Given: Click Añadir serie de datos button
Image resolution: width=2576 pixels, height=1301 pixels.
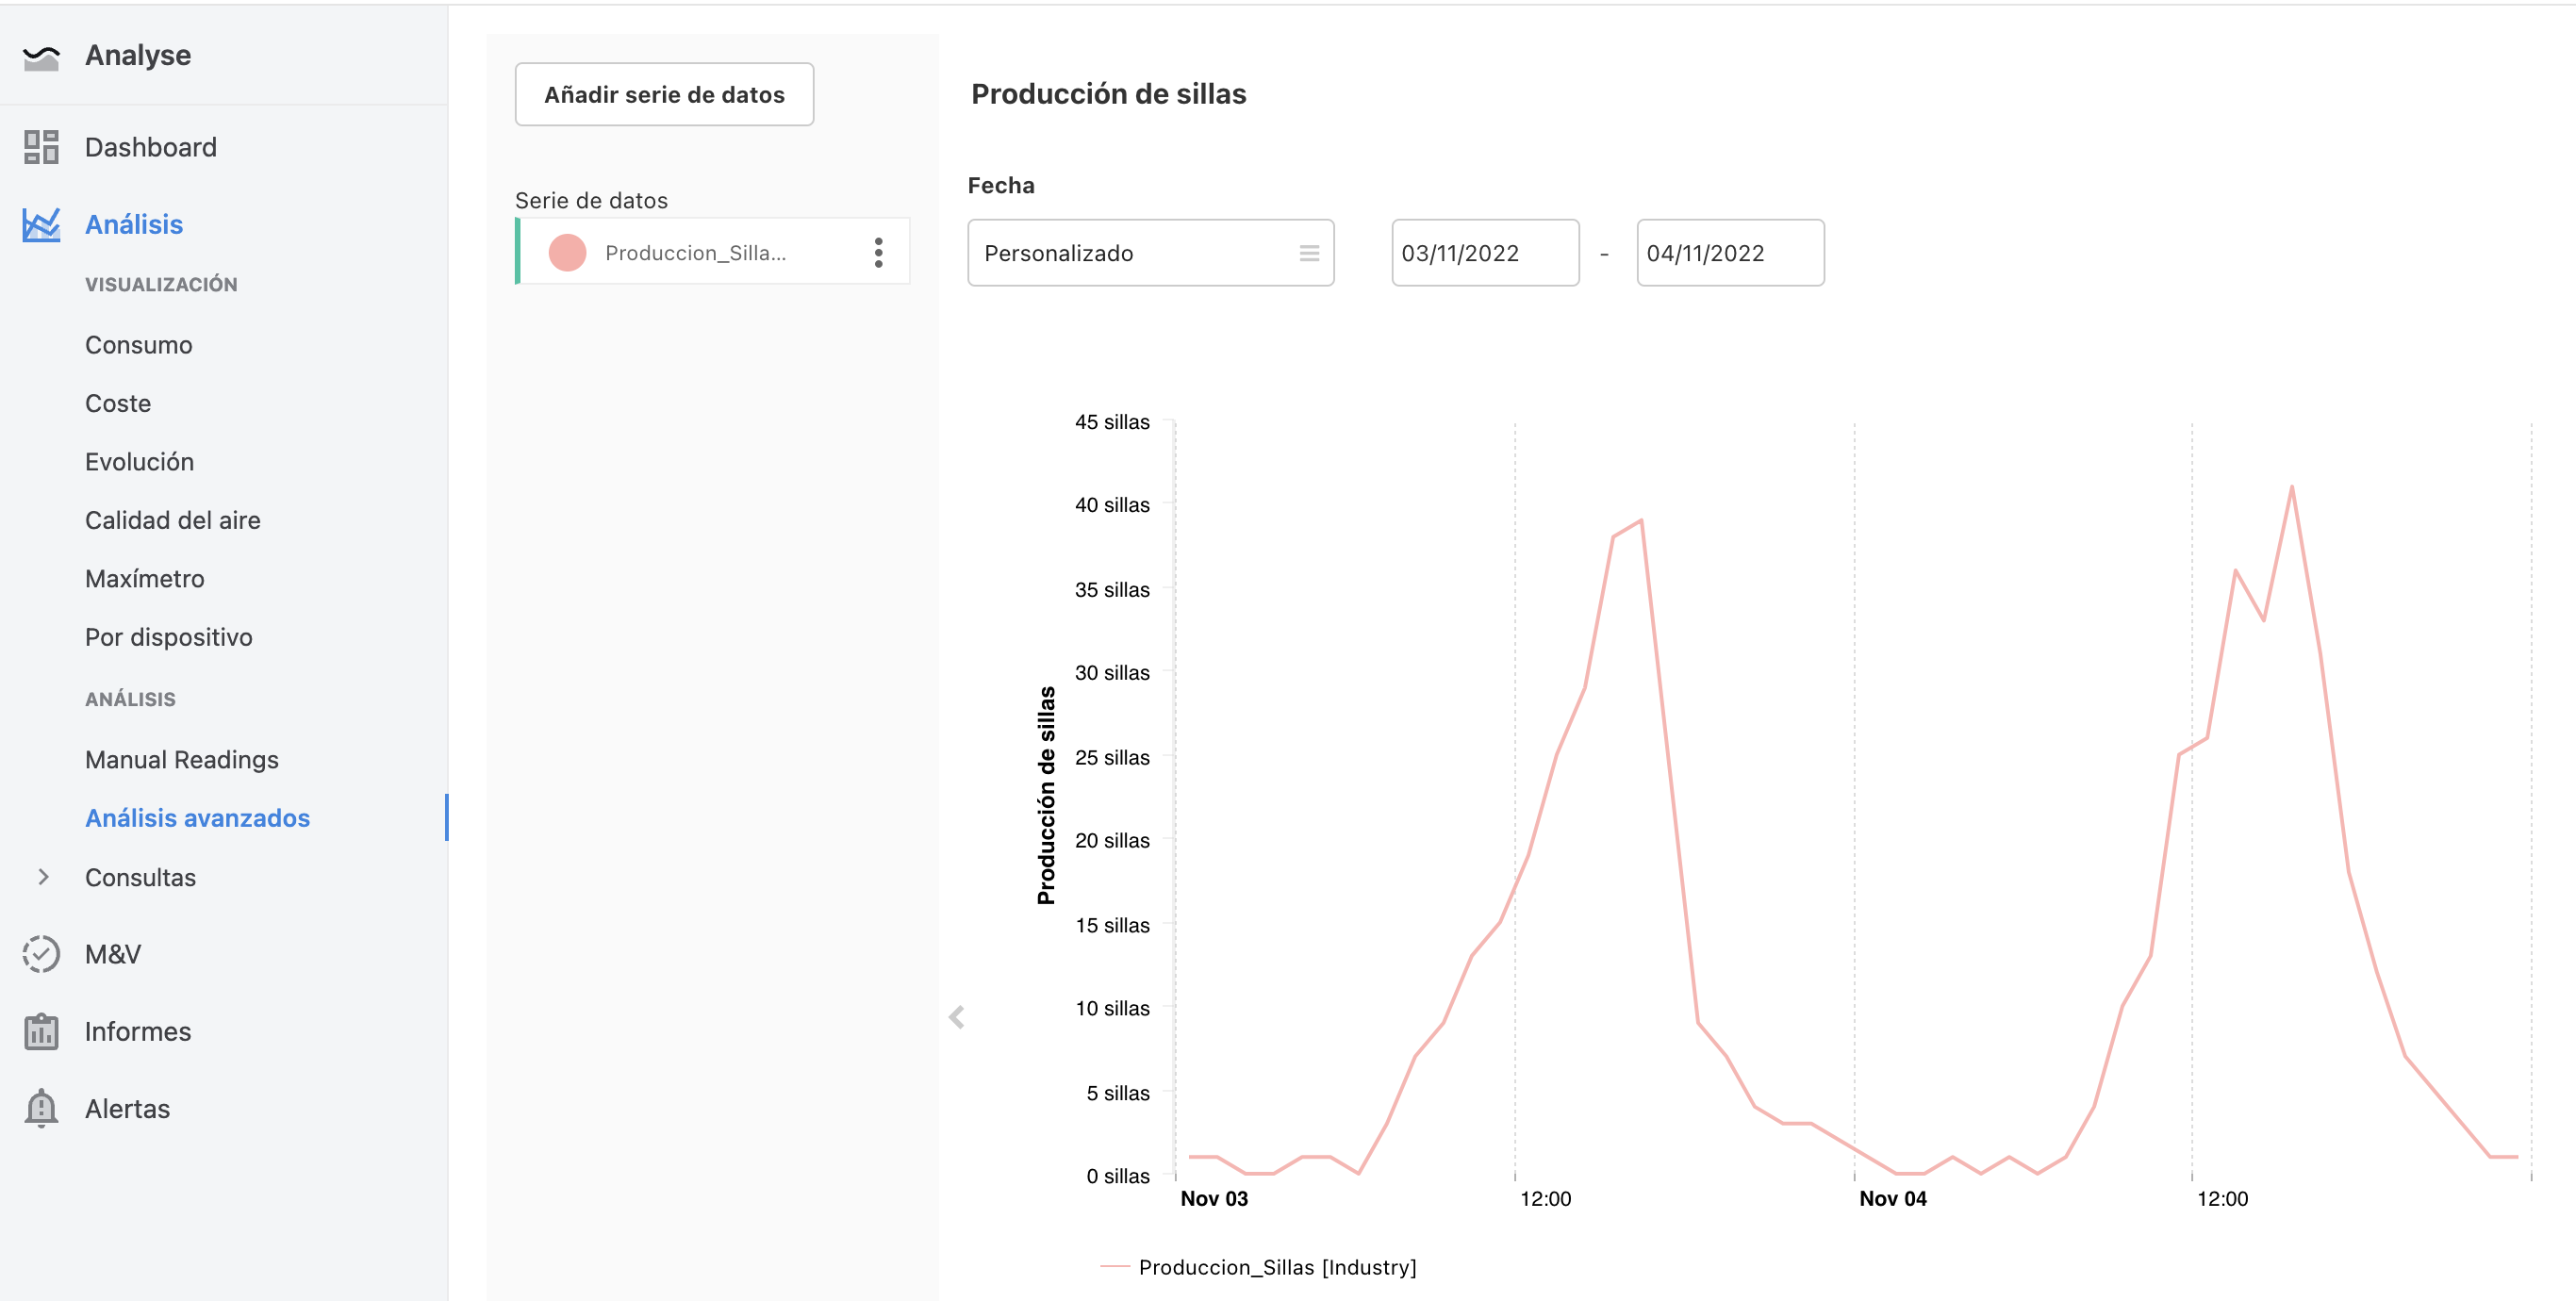Looking at the screenshot, I should [x=664, y=95].
